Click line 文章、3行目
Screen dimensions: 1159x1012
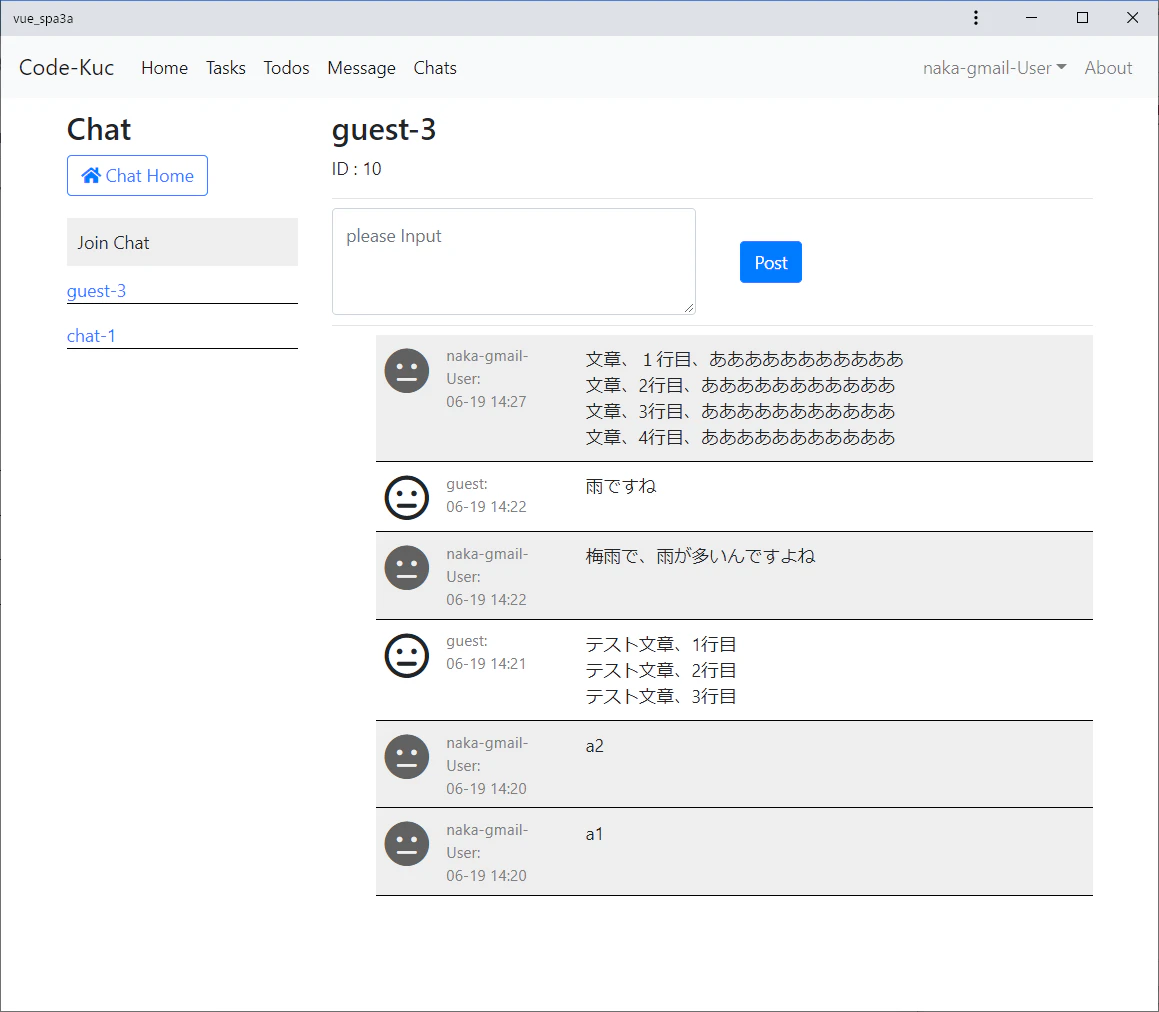click(x=740, y=411)
